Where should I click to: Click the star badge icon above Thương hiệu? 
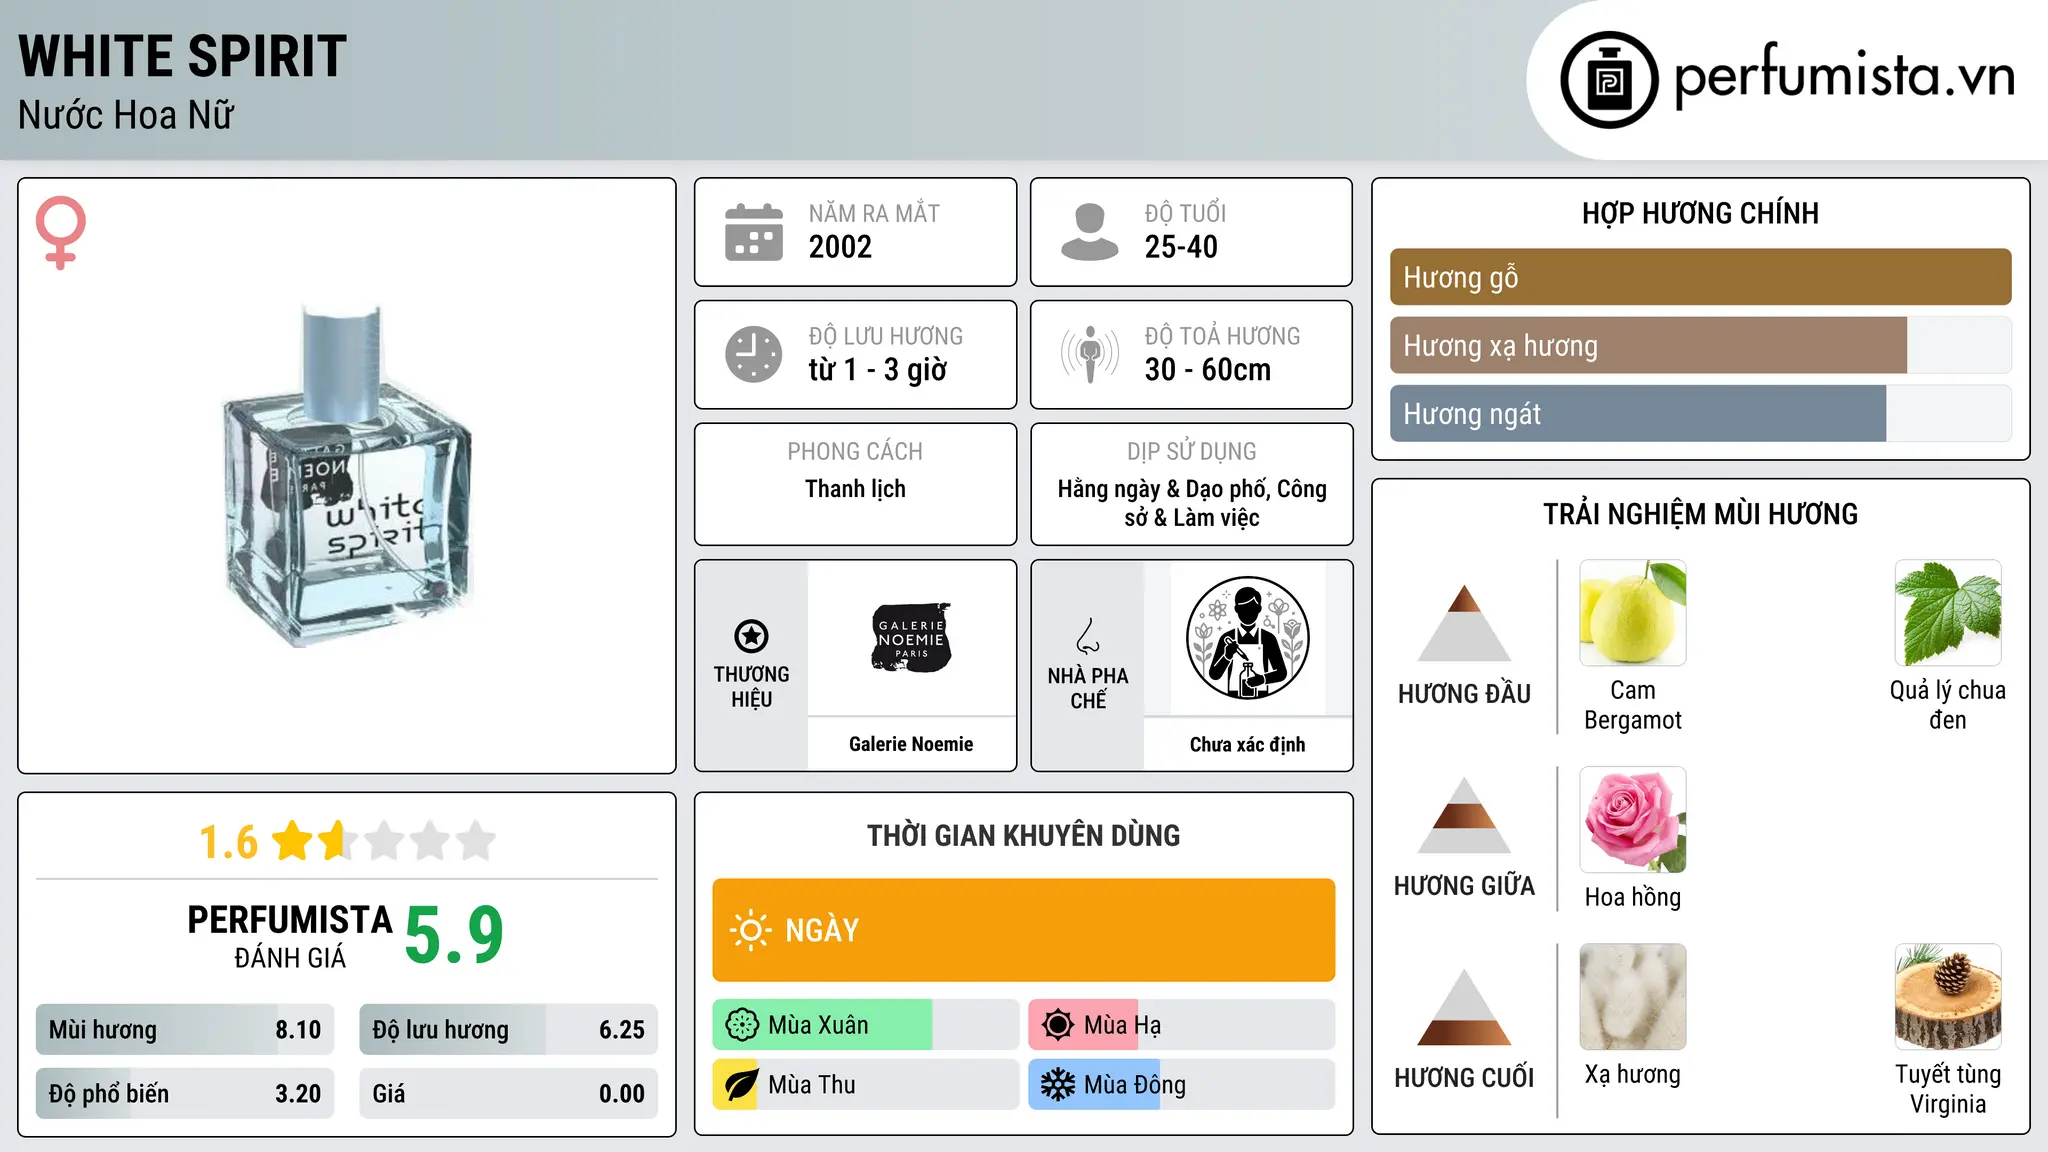(751, 636)
